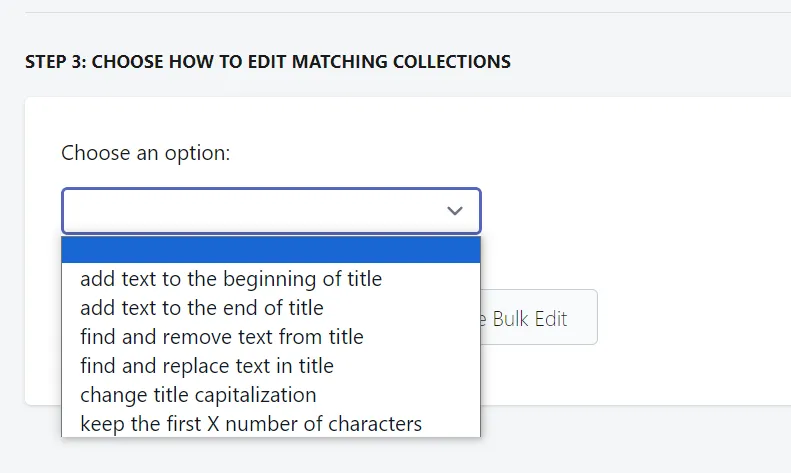This screenshot has height=473, width=791.
Task: Choose 'find and remove text from title'
Action: pos(271,337)
